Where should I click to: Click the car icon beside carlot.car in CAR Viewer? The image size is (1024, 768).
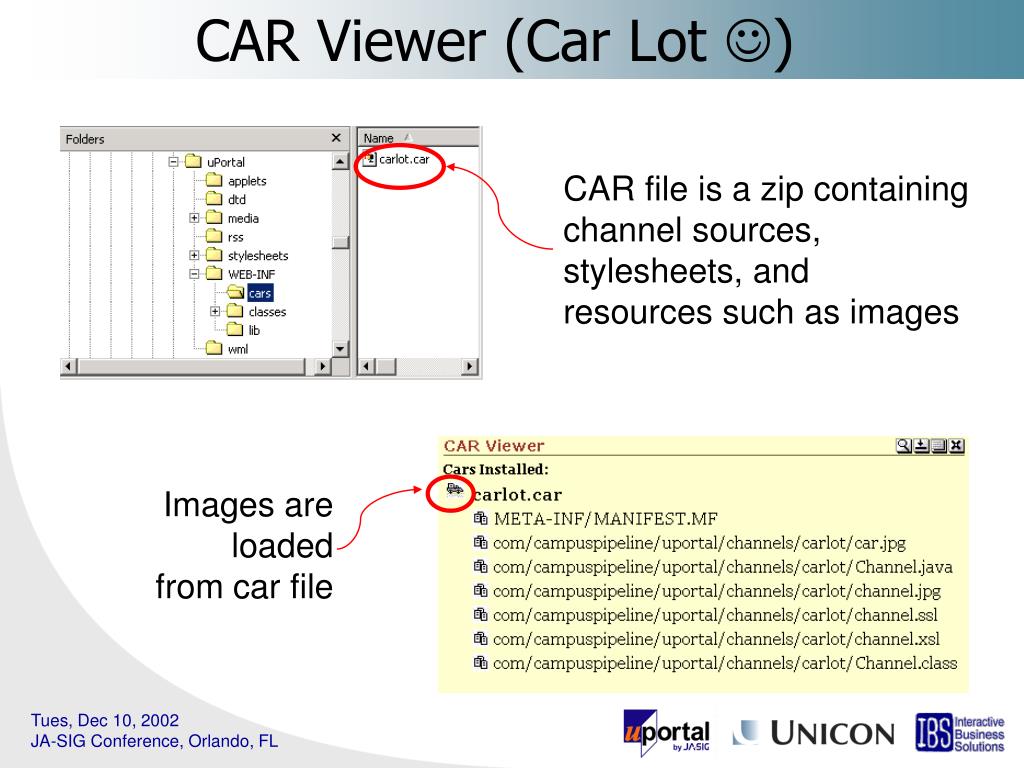click(455, 489)
